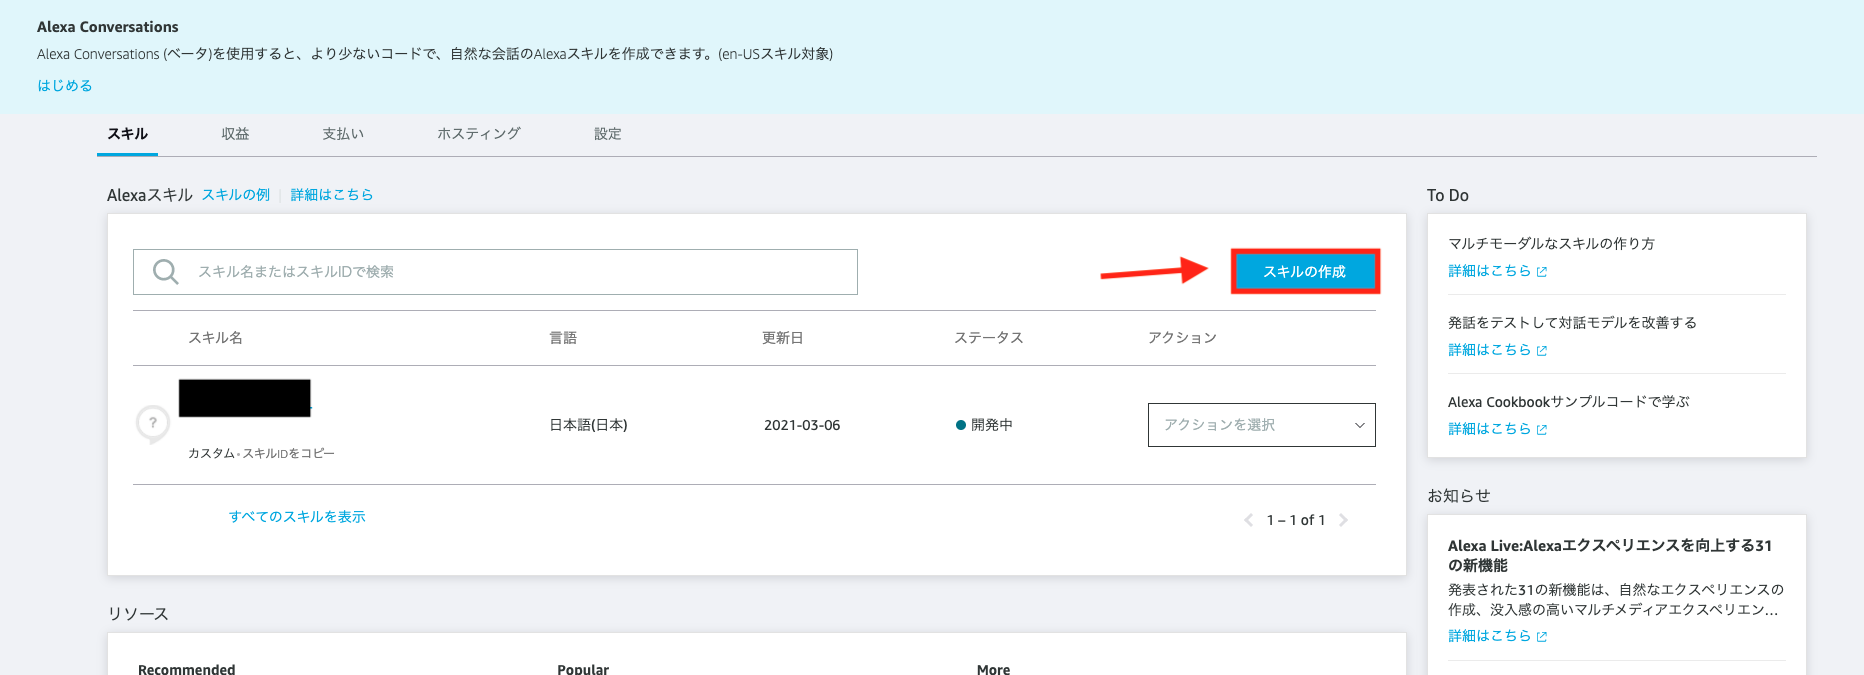Screen dimensions: 1864x675
Task: Click the Popular resources heading
Action: click(x=583, y=669)
